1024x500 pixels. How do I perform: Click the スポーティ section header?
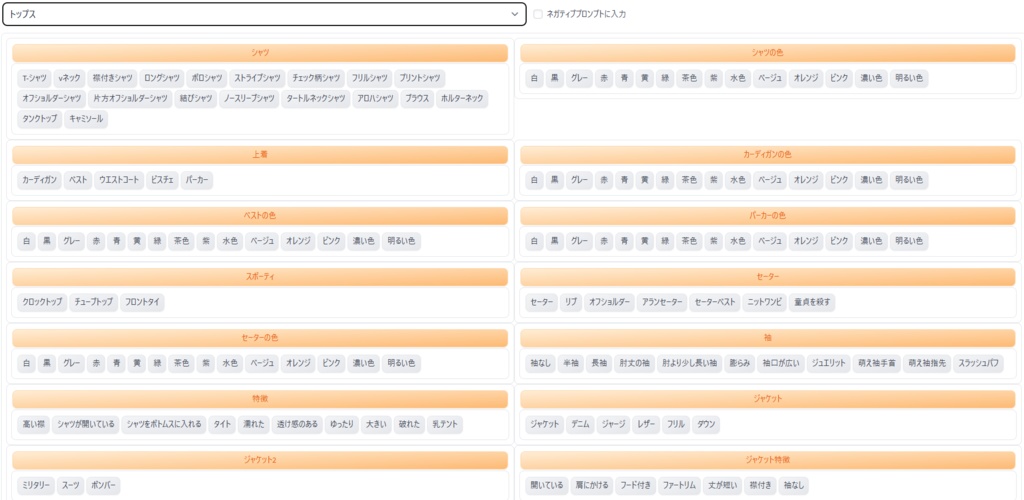pos(260,277)
